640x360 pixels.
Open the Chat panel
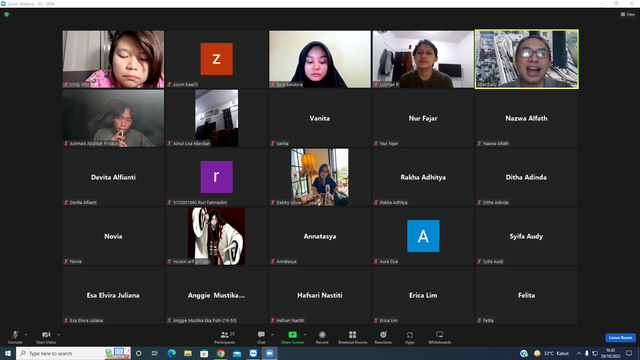[x=261, y=337]
